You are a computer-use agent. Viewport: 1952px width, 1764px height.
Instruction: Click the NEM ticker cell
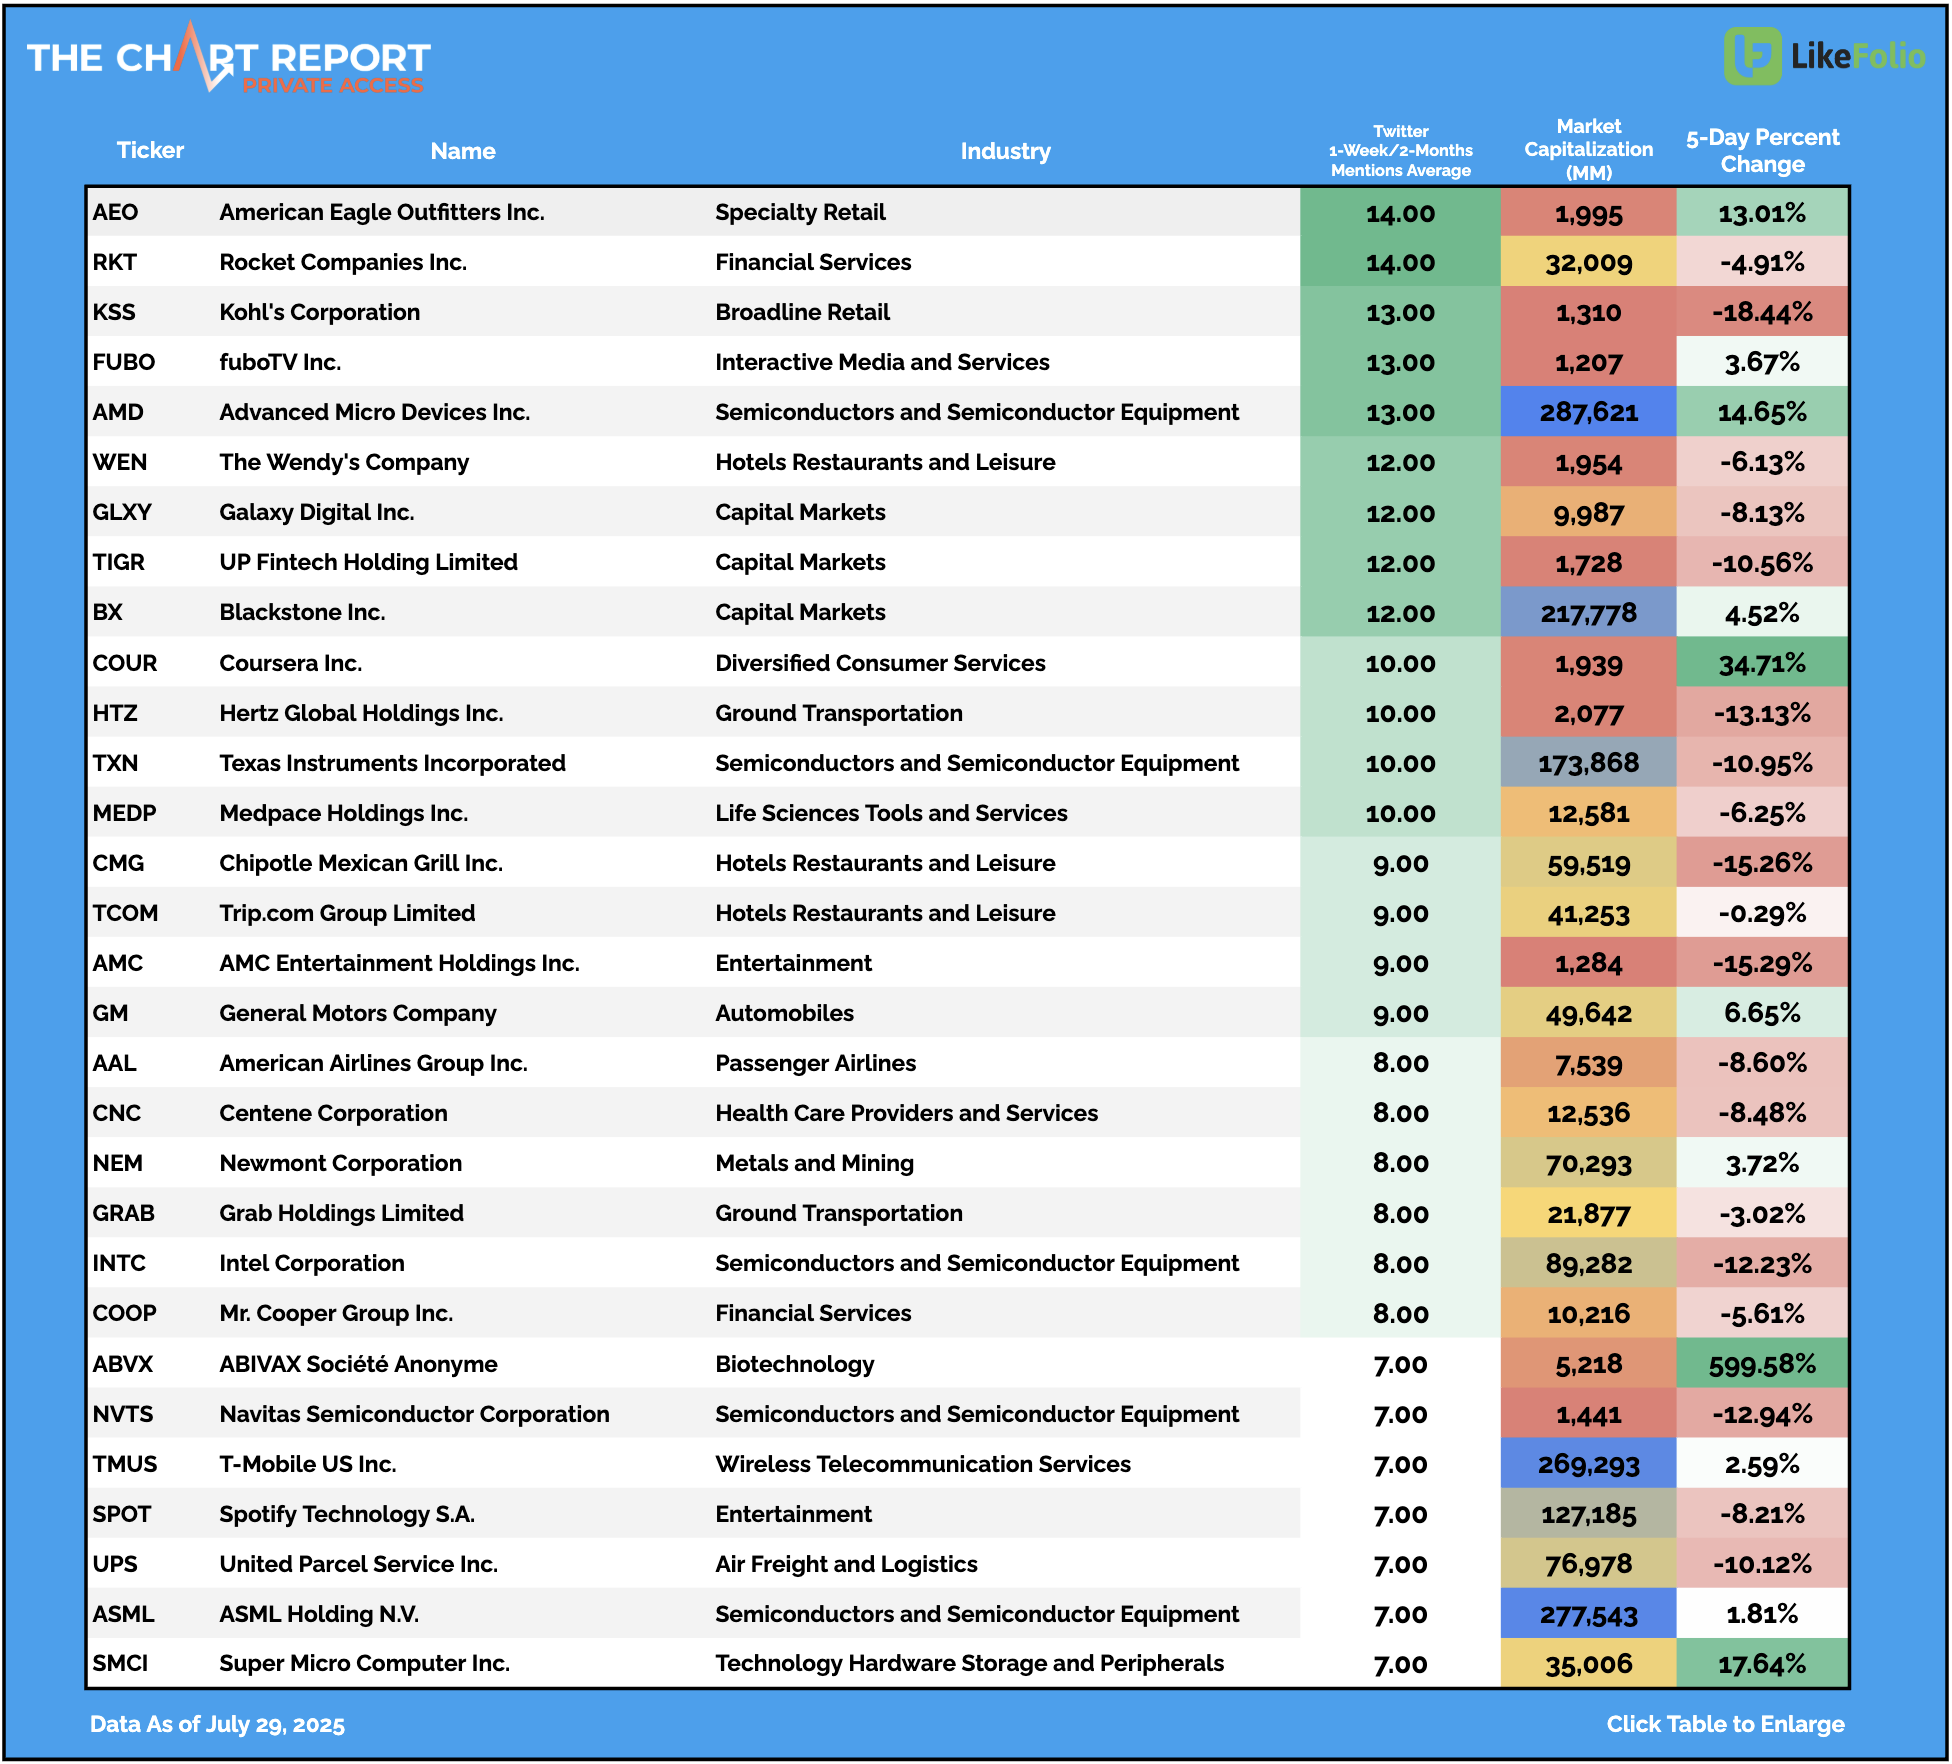coord(118,1163)
